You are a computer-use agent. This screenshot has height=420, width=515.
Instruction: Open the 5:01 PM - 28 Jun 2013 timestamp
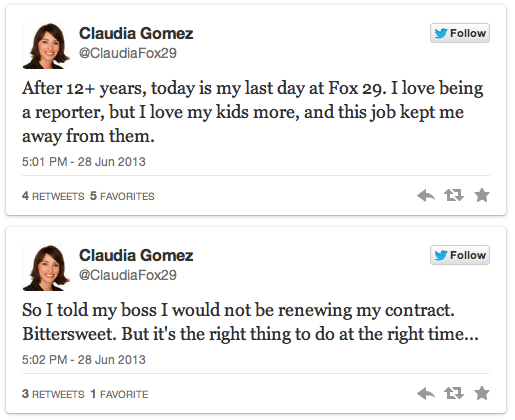pyautogui.click(x=84, y=162)
